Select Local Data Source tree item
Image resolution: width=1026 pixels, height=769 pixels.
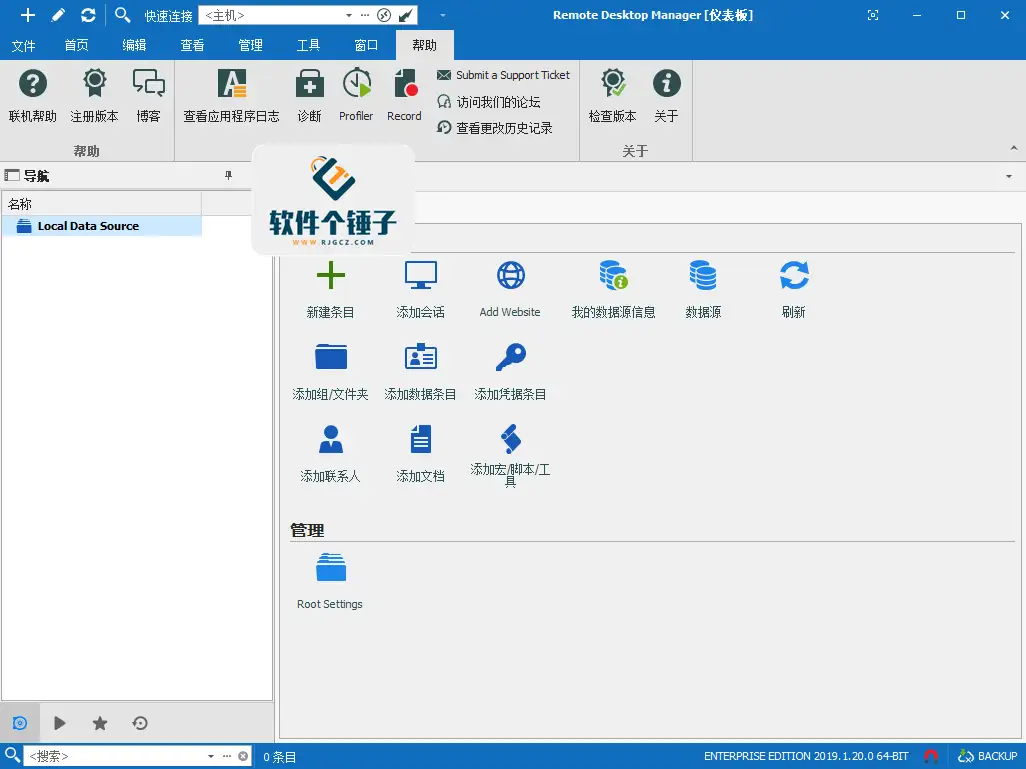click(x=102, y=226)
